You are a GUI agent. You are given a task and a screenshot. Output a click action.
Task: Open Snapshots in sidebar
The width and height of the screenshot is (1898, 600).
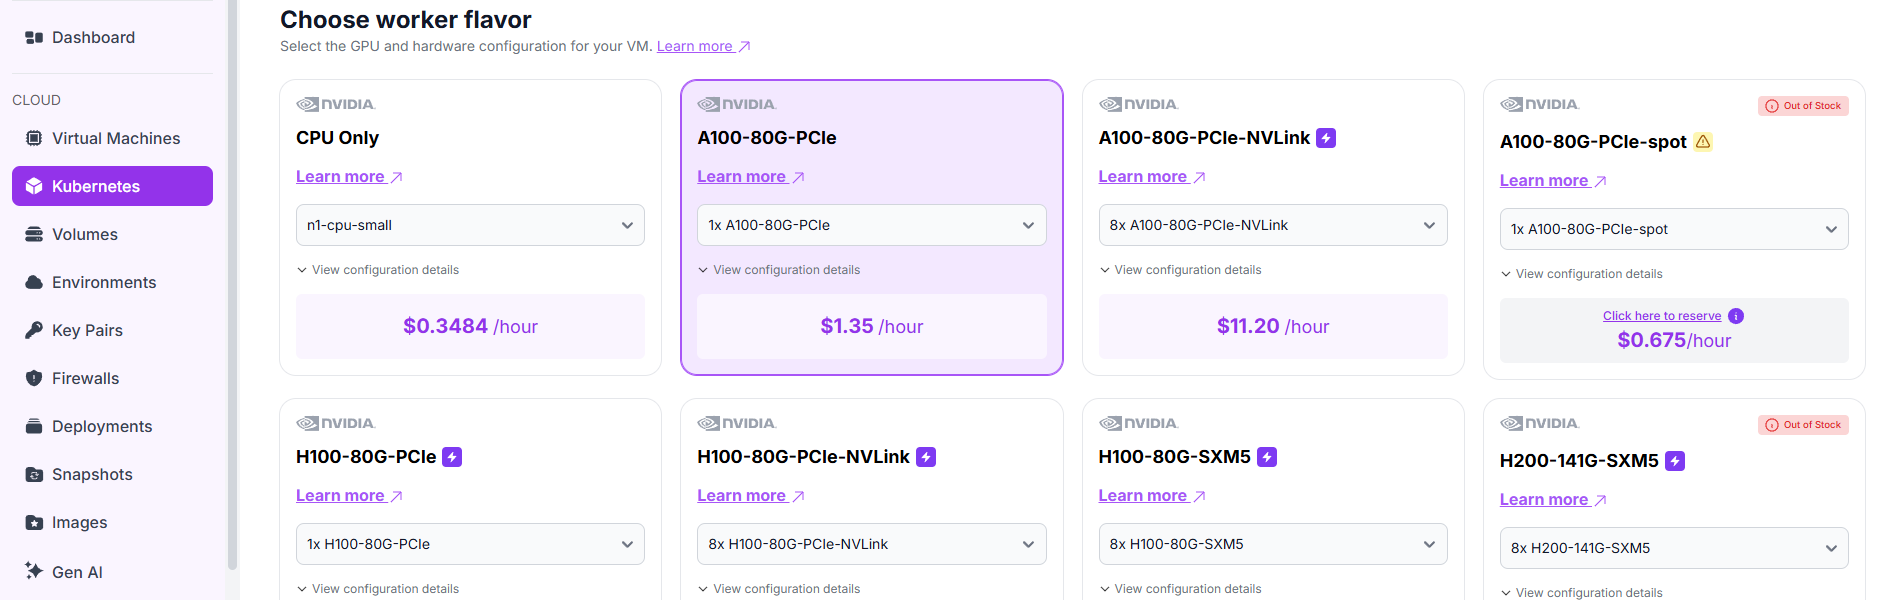(112, 474)
